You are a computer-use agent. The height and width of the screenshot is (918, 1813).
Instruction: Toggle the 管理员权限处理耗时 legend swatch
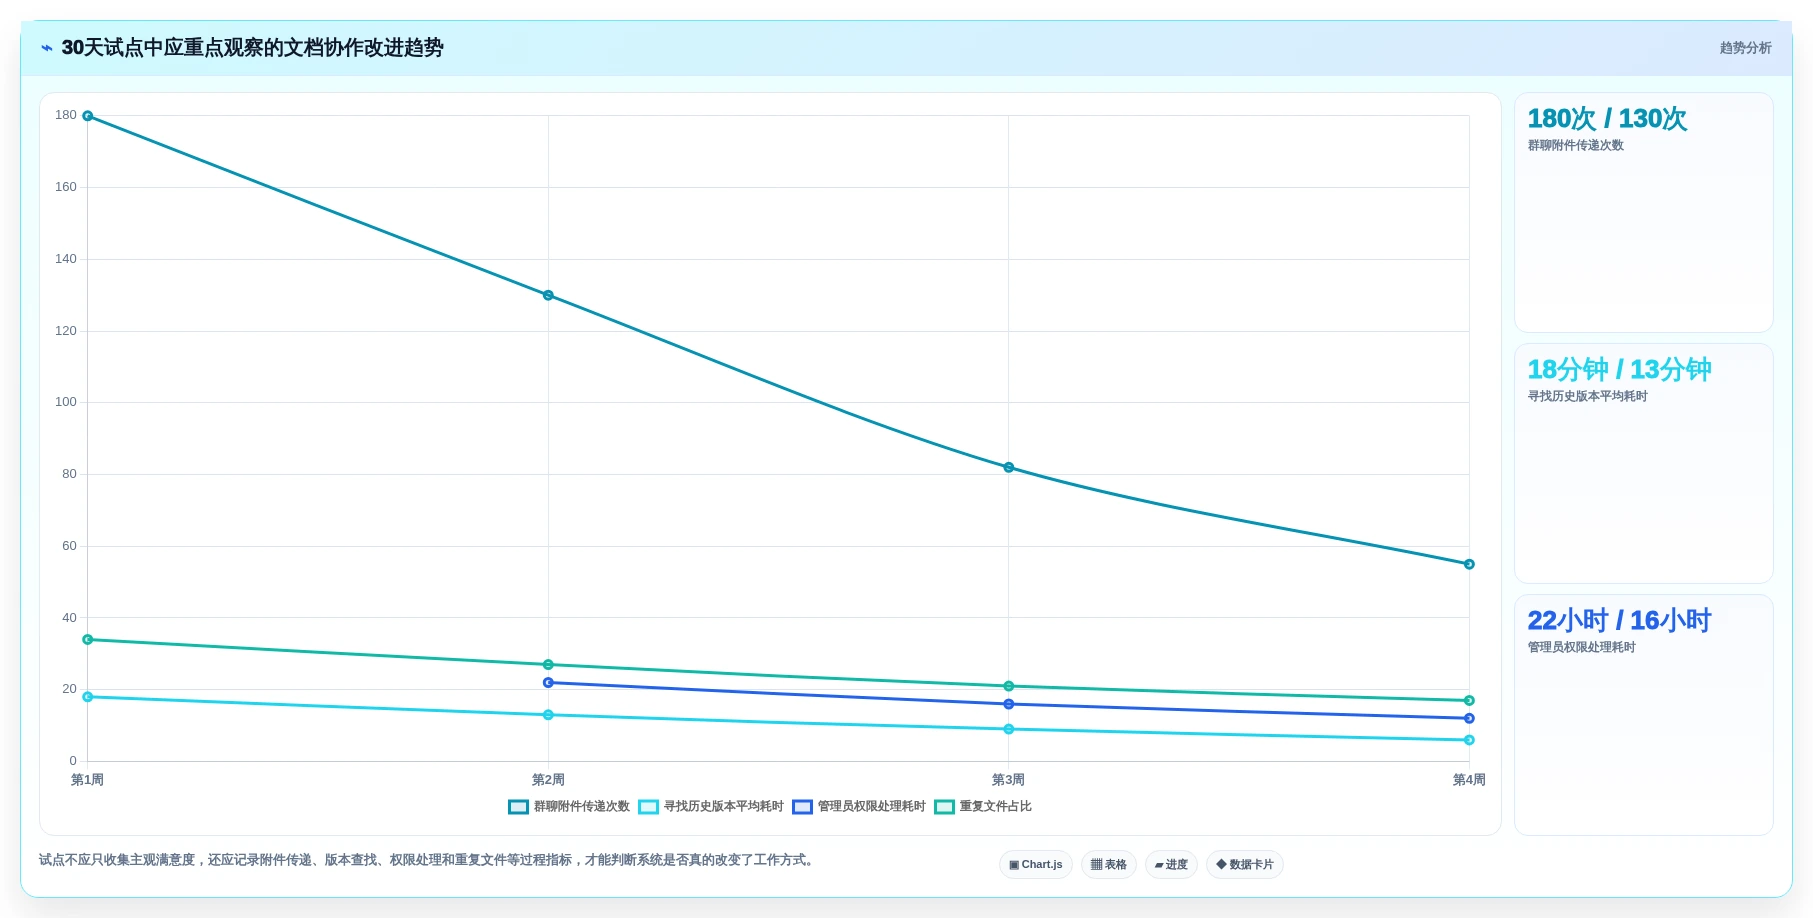tap(802, 807)
